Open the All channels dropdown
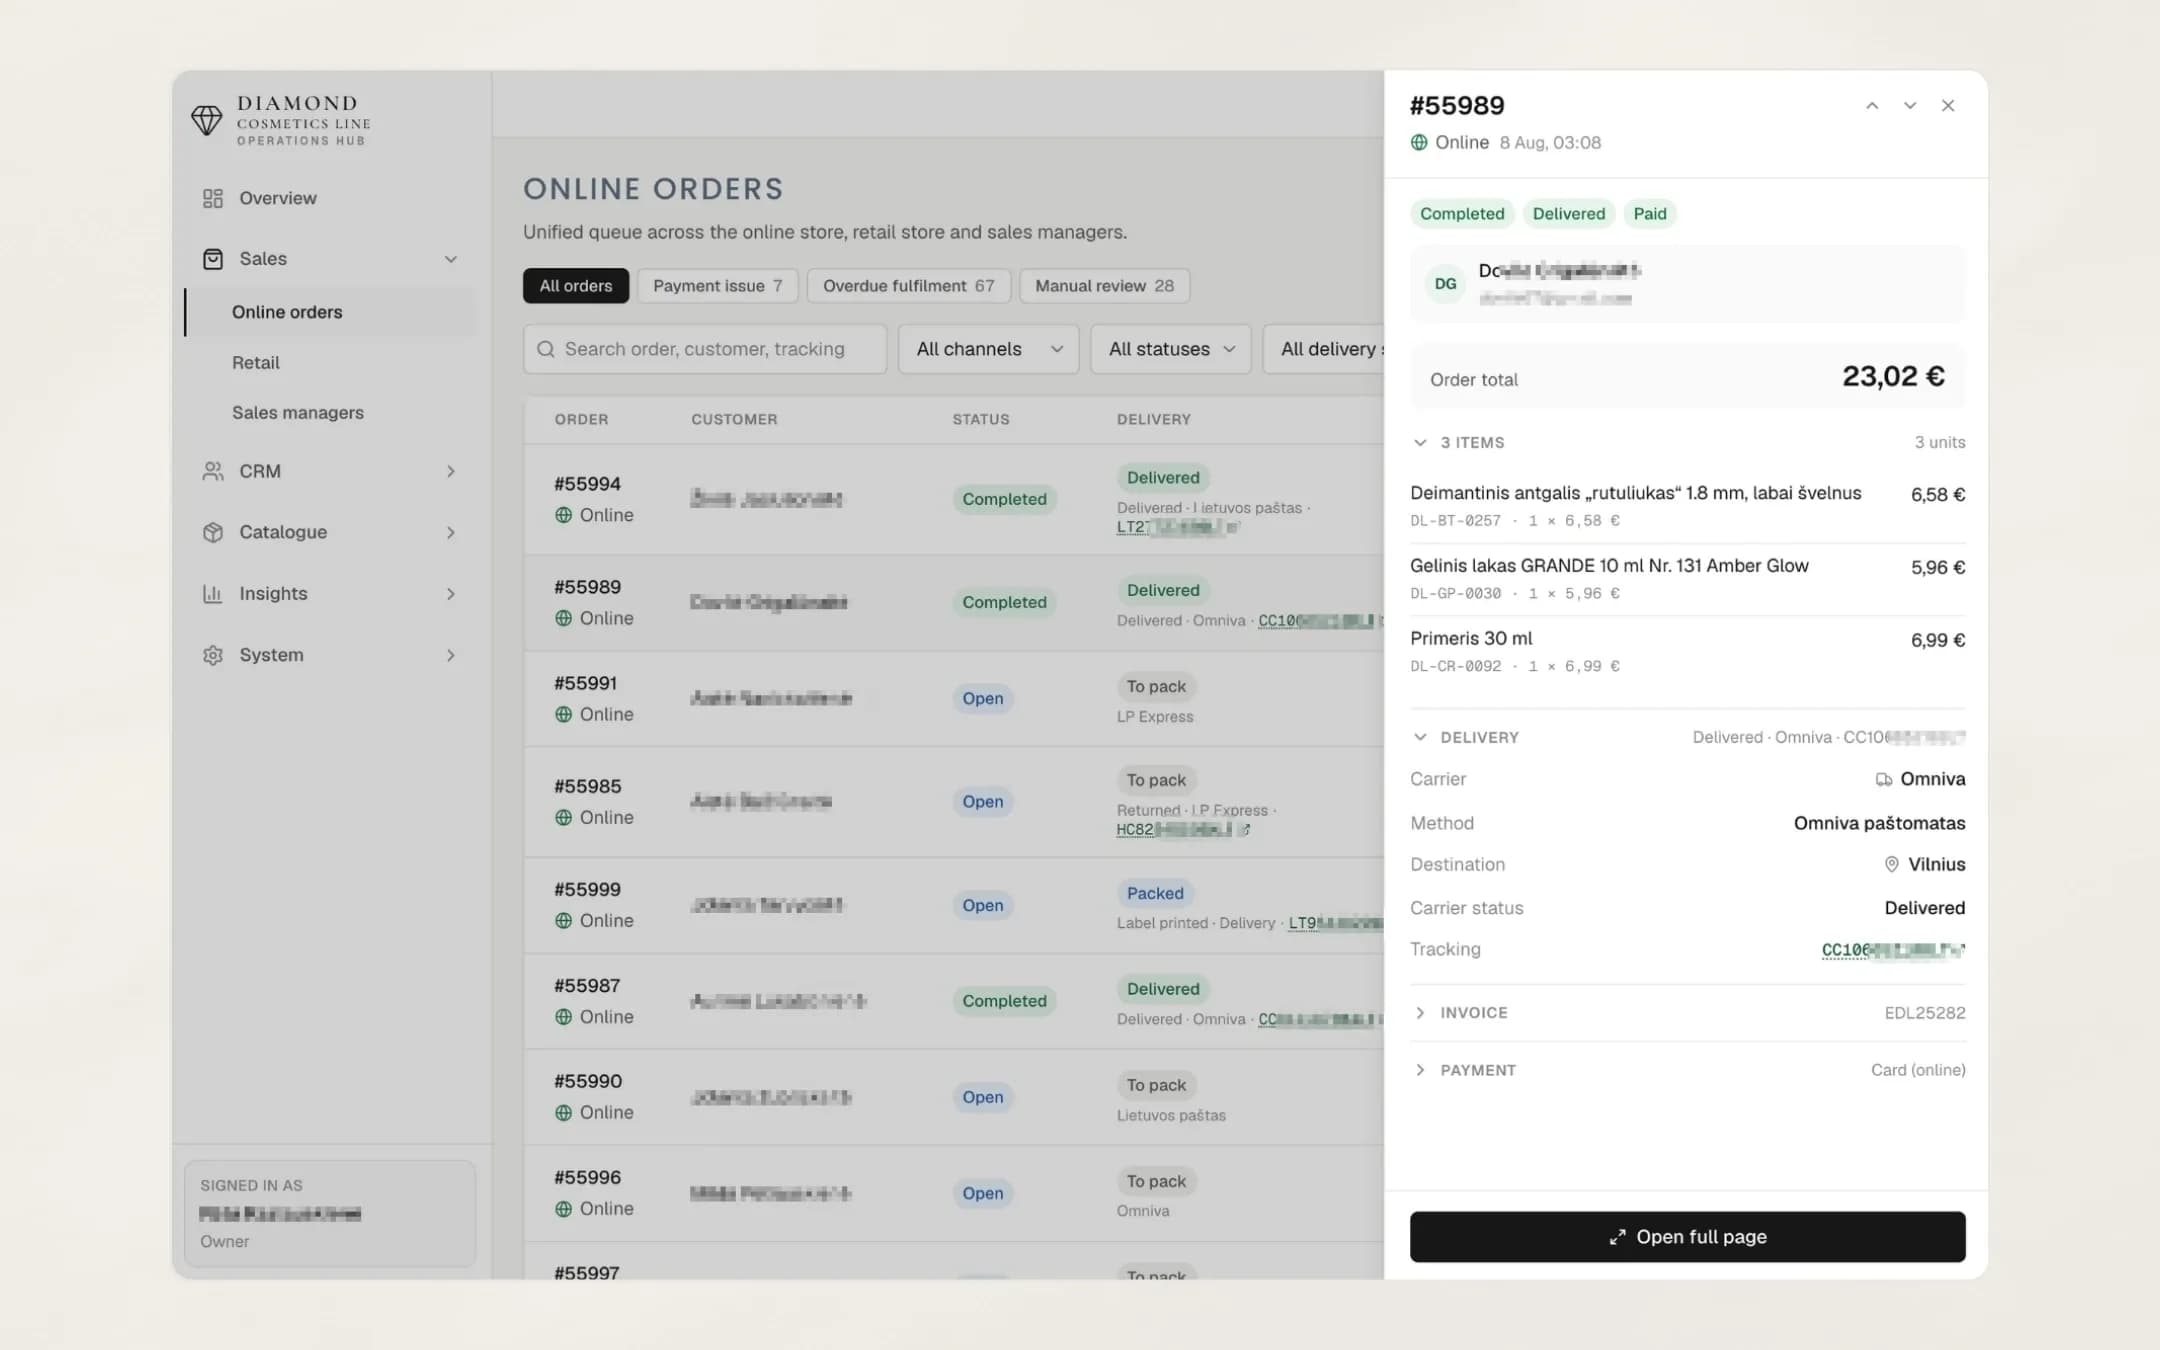Screen dimensions: 2160x1350 988,349
